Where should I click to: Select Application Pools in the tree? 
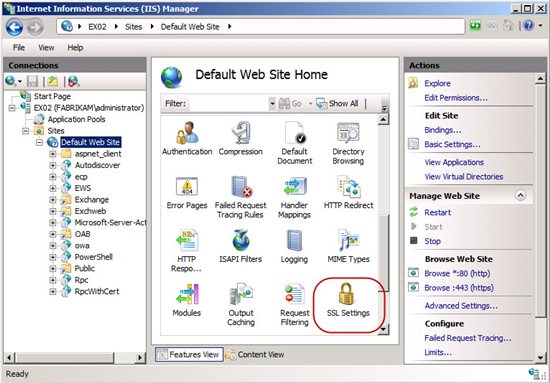tap(76, 119)
